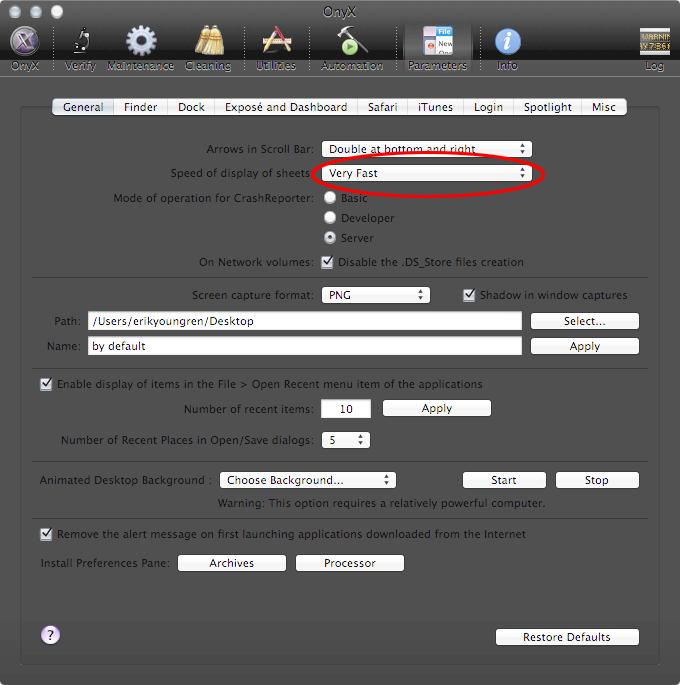Open the Exposé and Dashboard tab

tap(286, 107)
